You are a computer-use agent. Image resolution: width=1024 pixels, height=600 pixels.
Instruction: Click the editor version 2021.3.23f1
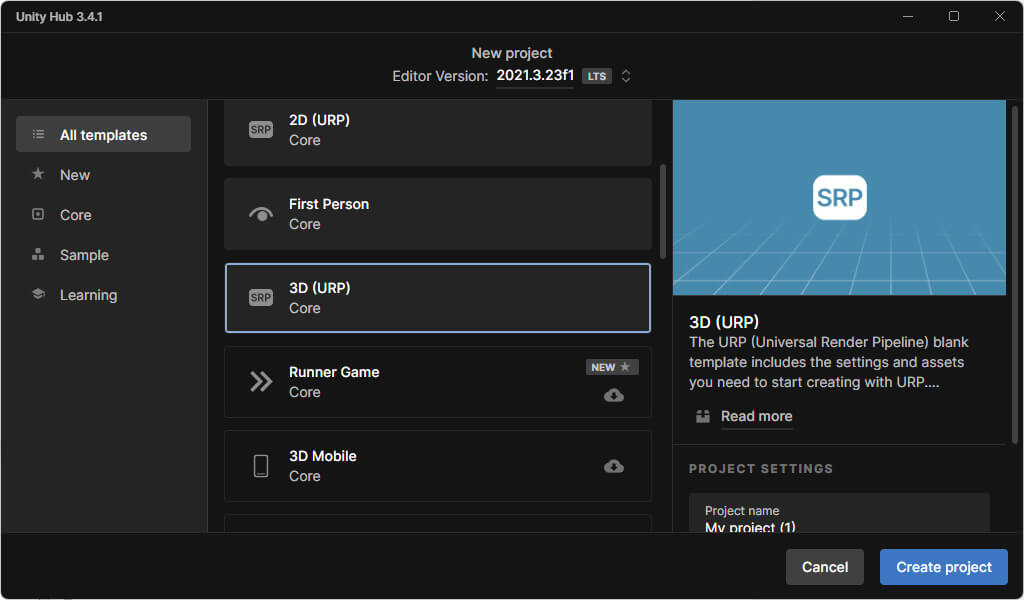click(535, 75)
